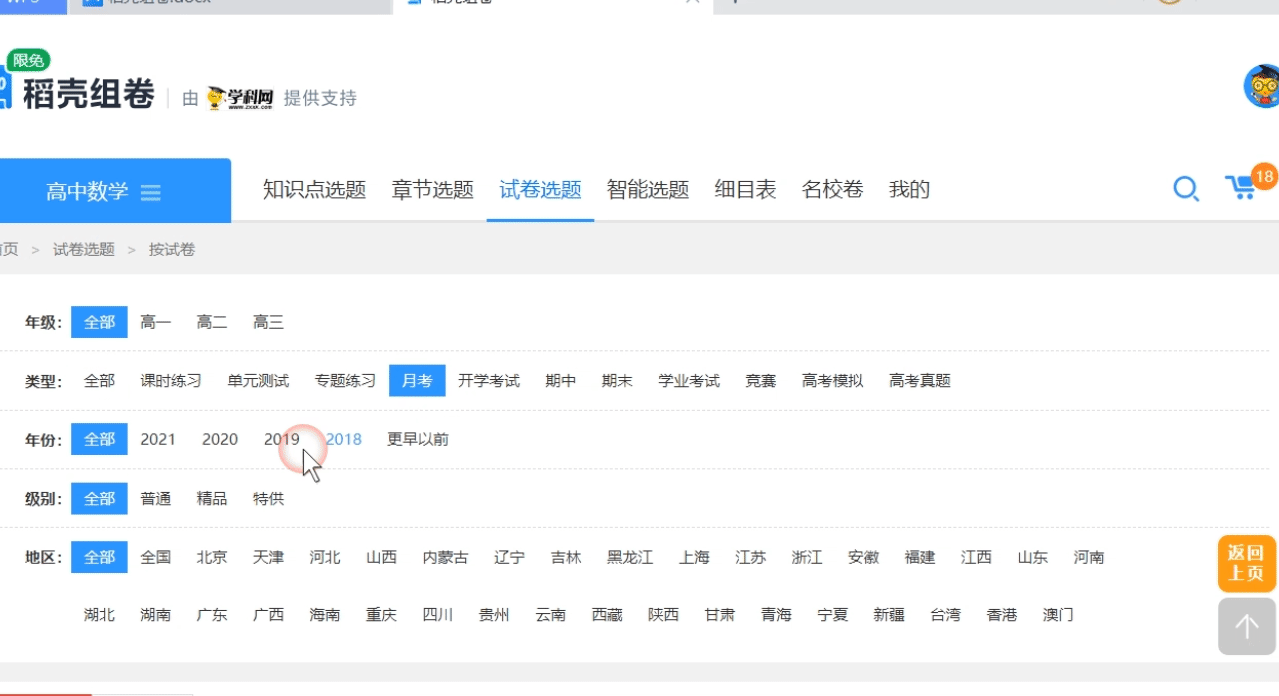This screenshot has height=696, width=1279.
Task: Select 全部 in the 类型 filter
Action: 99,380
